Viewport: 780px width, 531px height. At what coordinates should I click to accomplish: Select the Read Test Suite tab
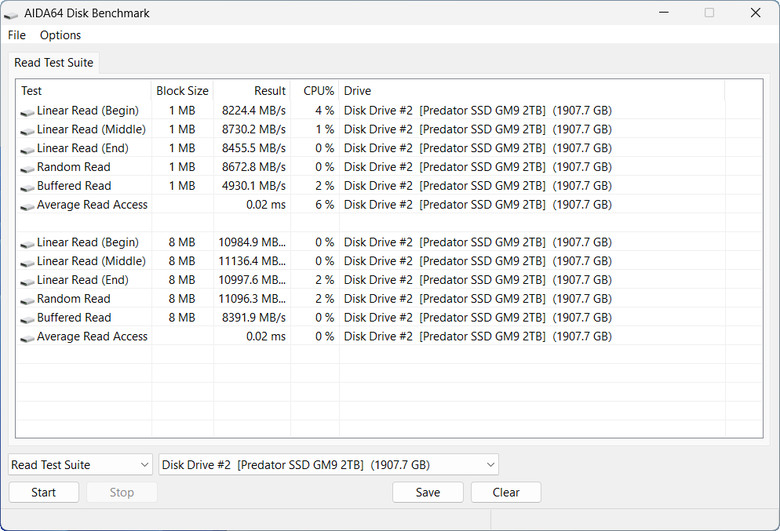[54, 63]
